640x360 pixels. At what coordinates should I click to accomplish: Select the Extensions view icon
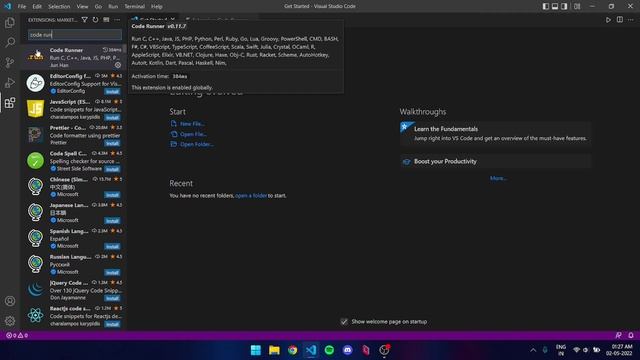click(10, 102)
